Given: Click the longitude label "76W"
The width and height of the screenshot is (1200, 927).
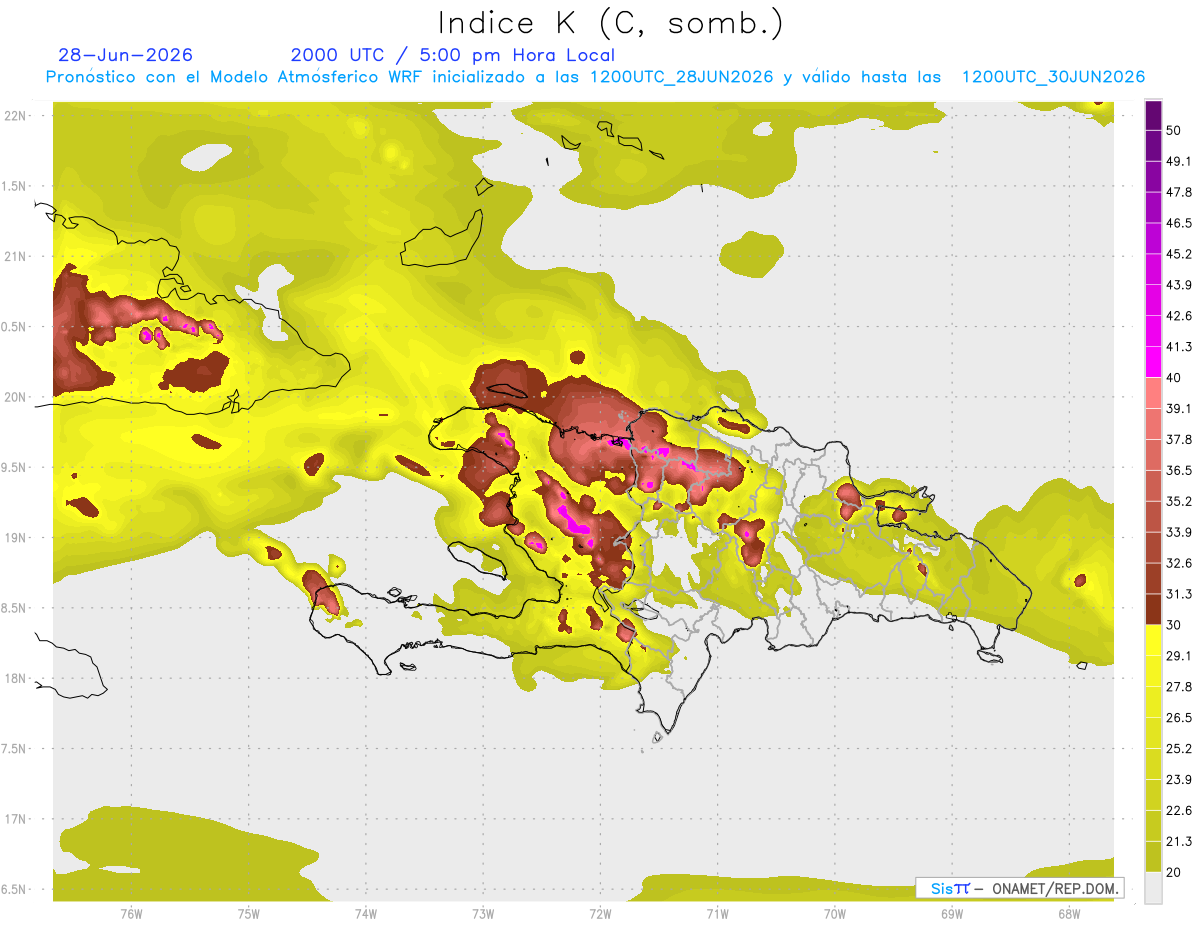Looking at the screenshot, I should tap(131, 914).
